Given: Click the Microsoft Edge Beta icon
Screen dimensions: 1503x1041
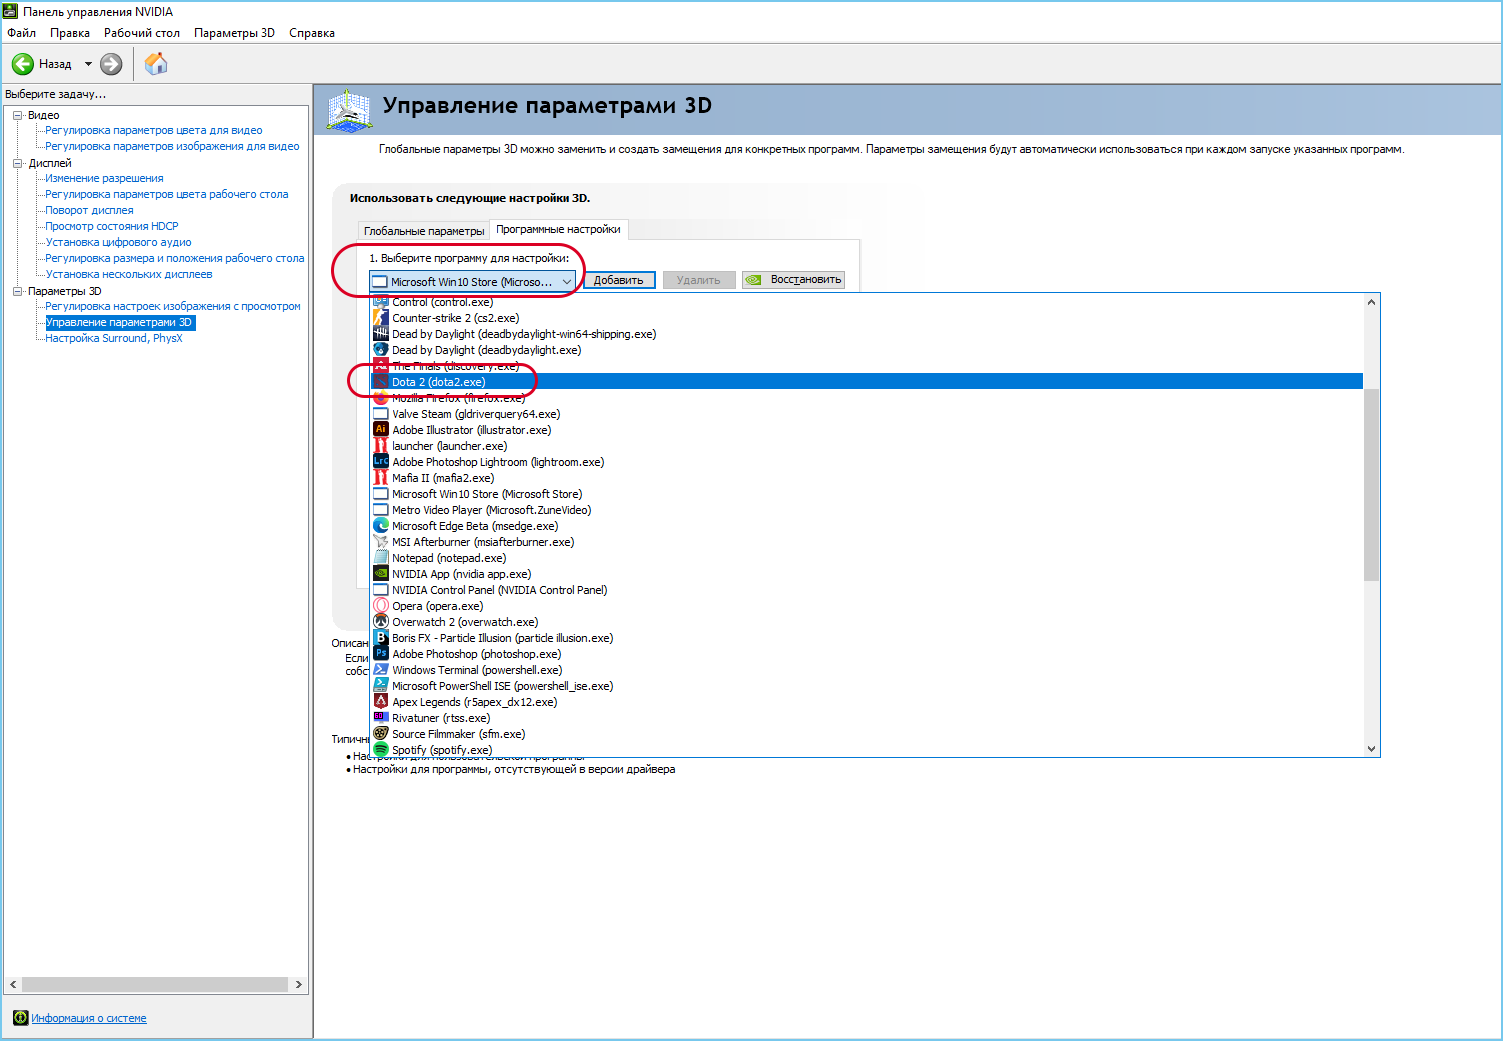Looking at the screenshot, I should [380, 526].
